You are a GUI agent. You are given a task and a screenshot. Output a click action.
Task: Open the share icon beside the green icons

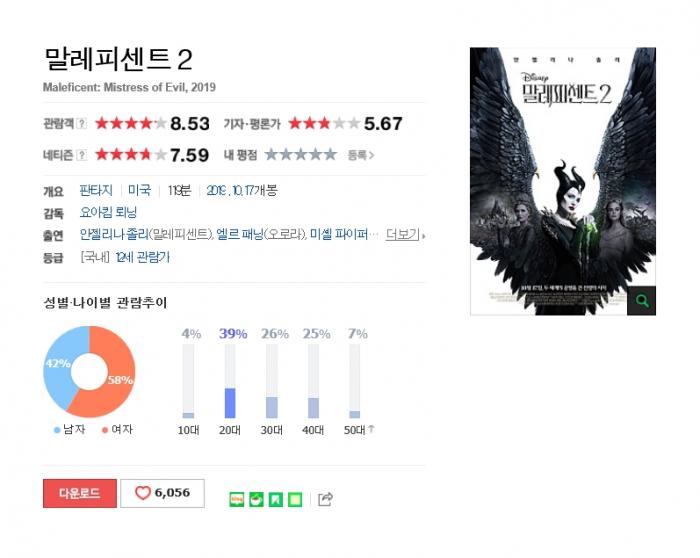tap(325, 499)
